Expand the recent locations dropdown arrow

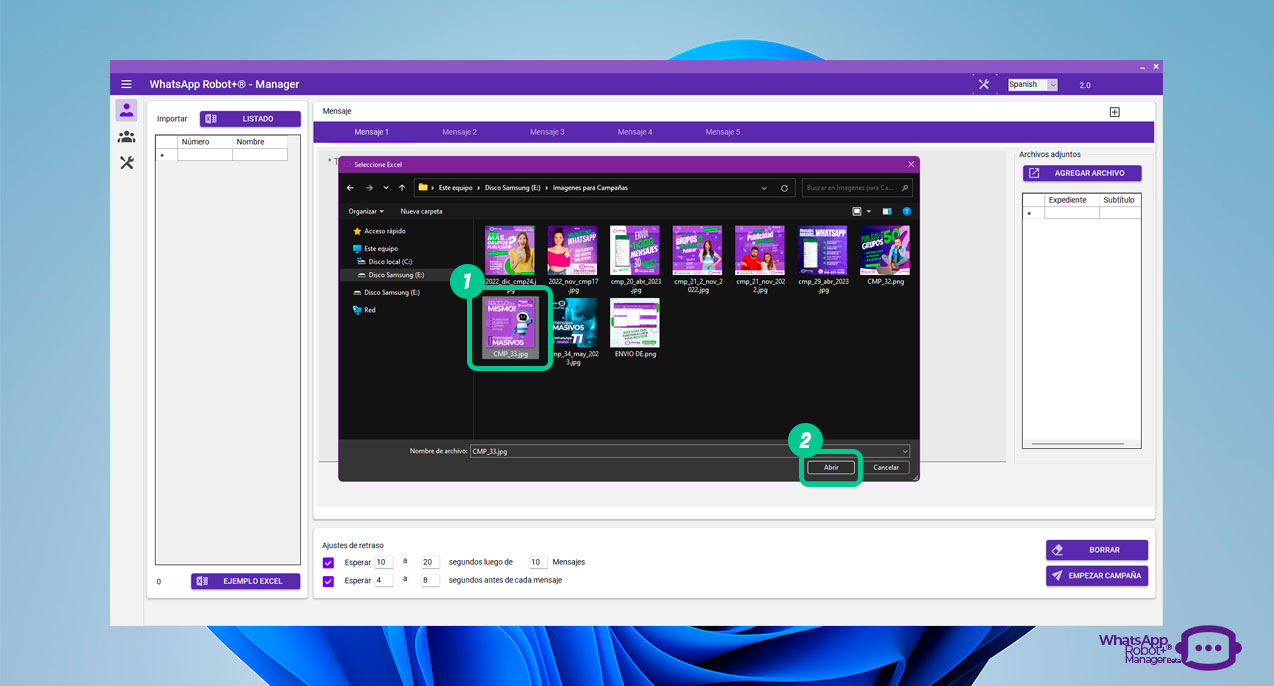pyautogui.click(x=386, y=187)
